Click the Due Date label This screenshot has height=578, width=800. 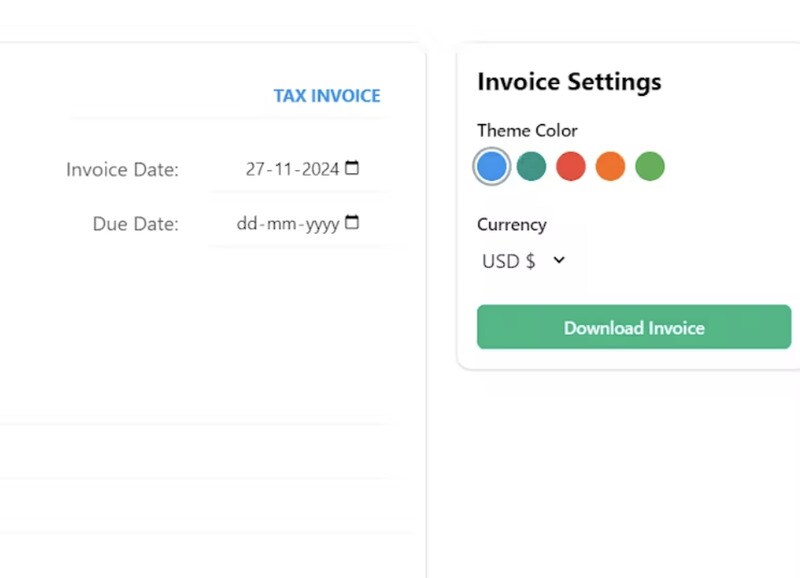[x=135, y=224]
